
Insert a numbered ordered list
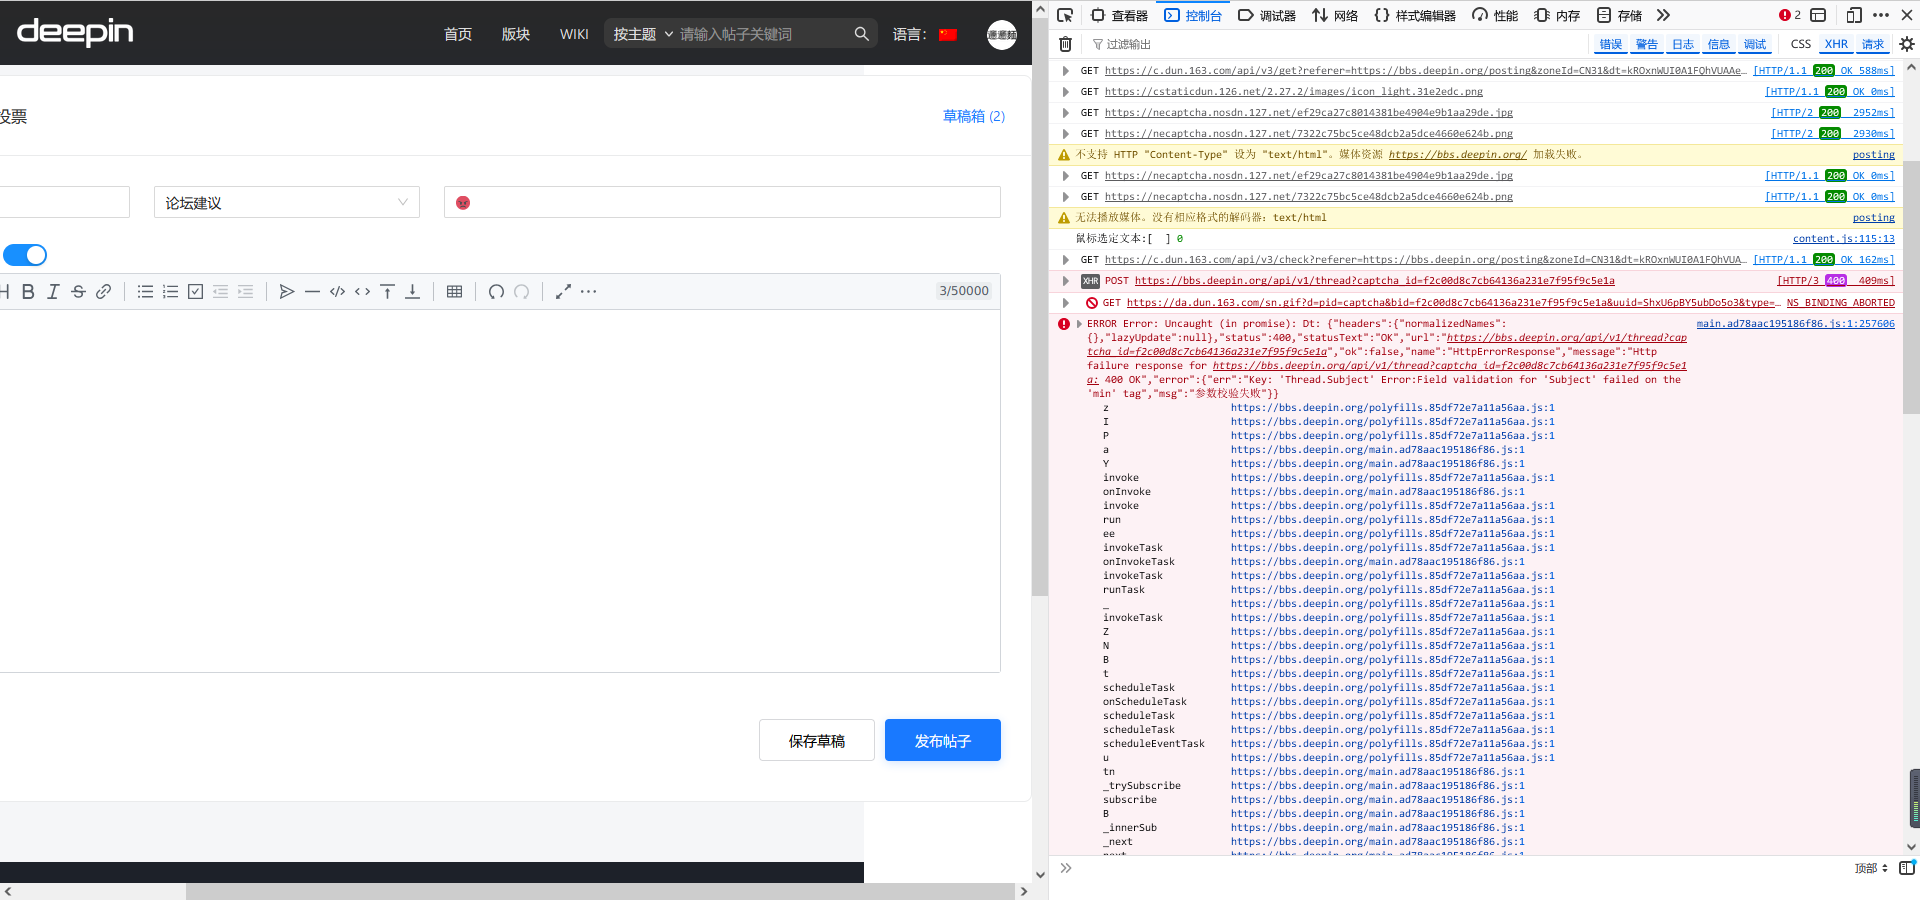point(170,292)
